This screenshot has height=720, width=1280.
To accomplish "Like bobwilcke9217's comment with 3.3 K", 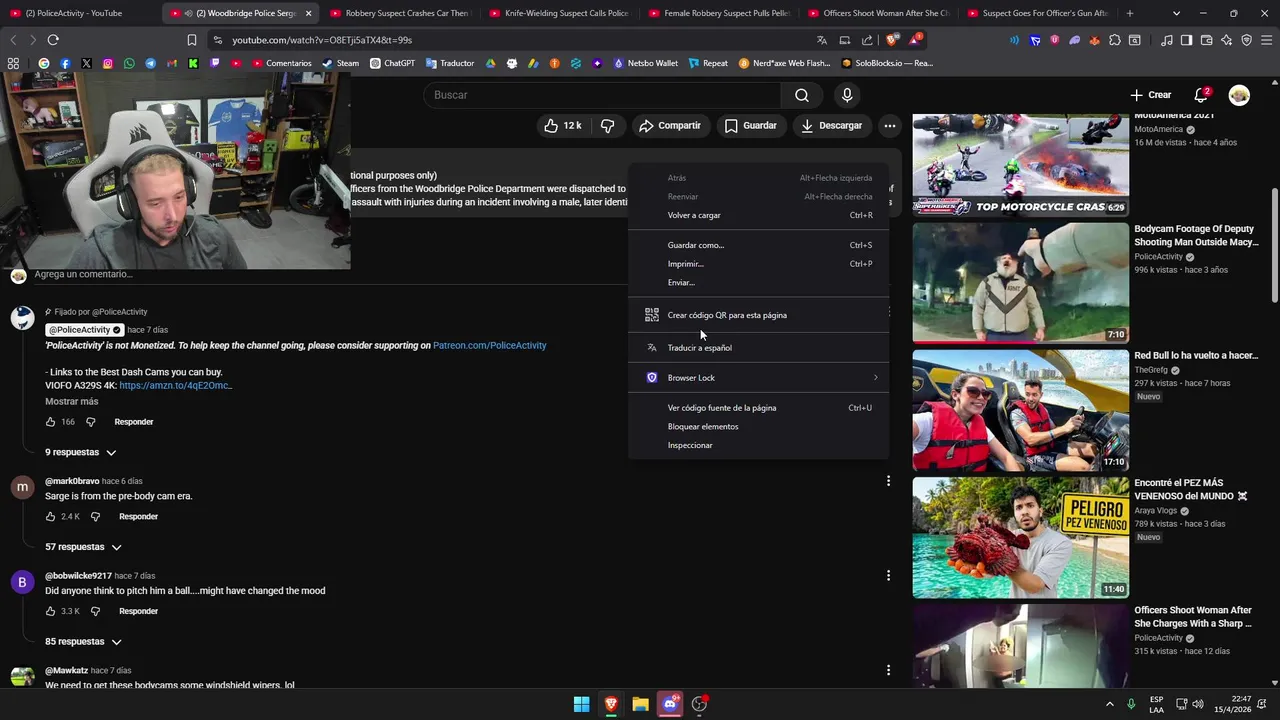I will click(51, 611).
